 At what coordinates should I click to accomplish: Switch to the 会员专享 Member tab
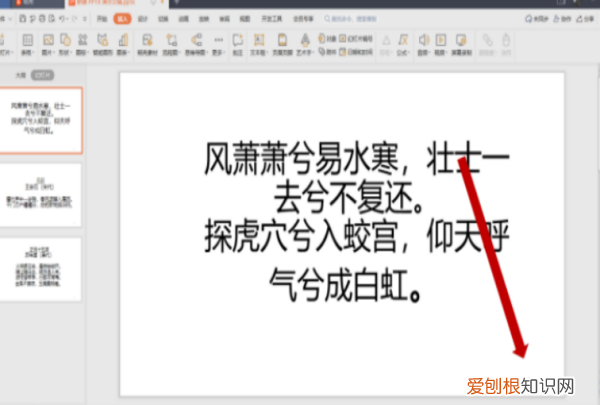(303, 19)
